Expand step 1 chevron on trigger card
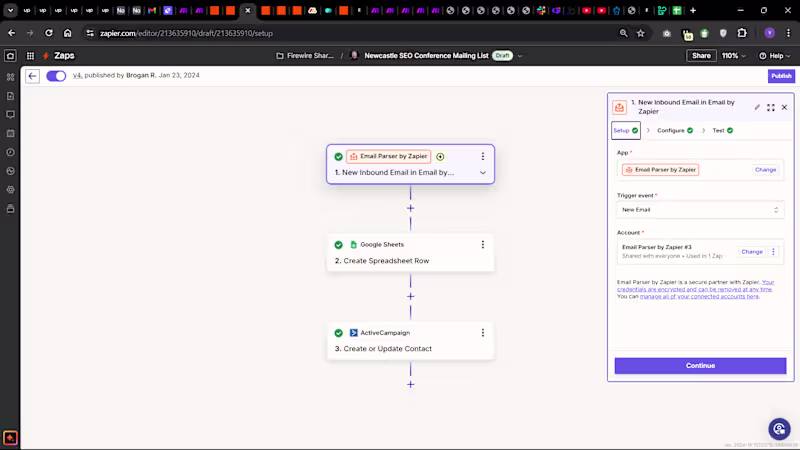Screen dimensions: 800x450 coord(483,173)
